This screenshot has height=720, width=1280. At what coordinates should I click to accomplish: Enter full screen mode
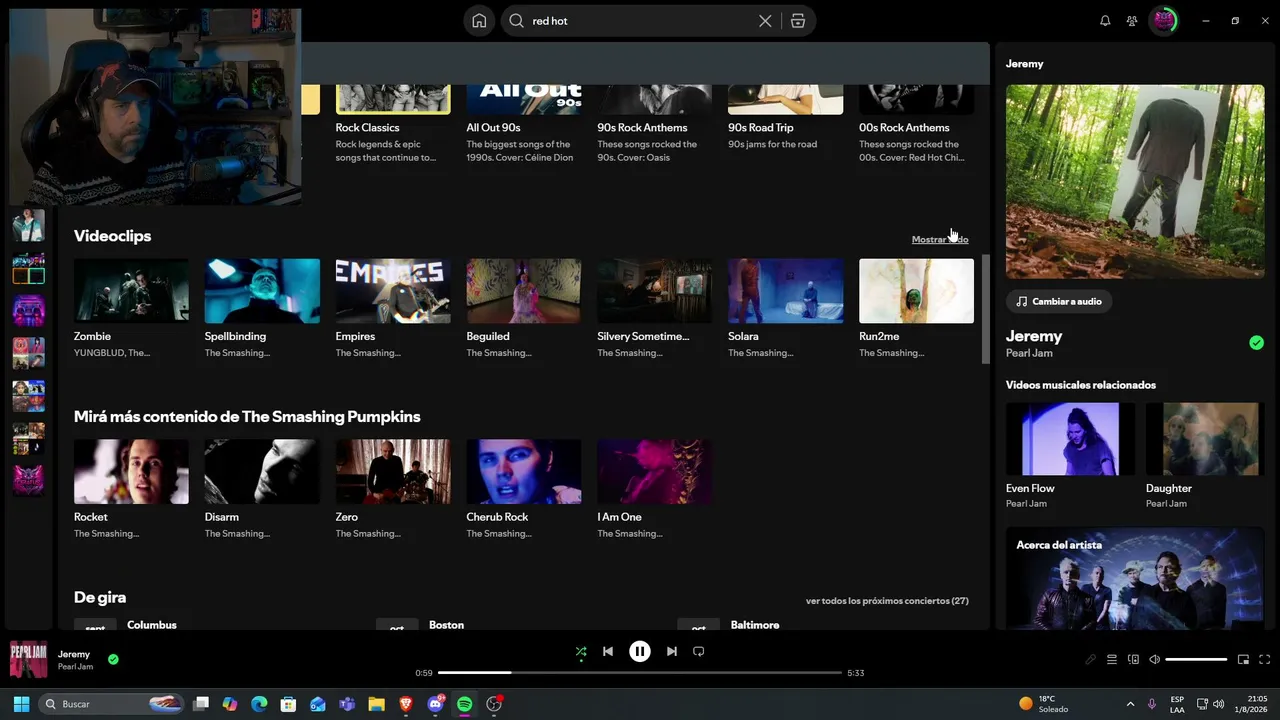1264,660
